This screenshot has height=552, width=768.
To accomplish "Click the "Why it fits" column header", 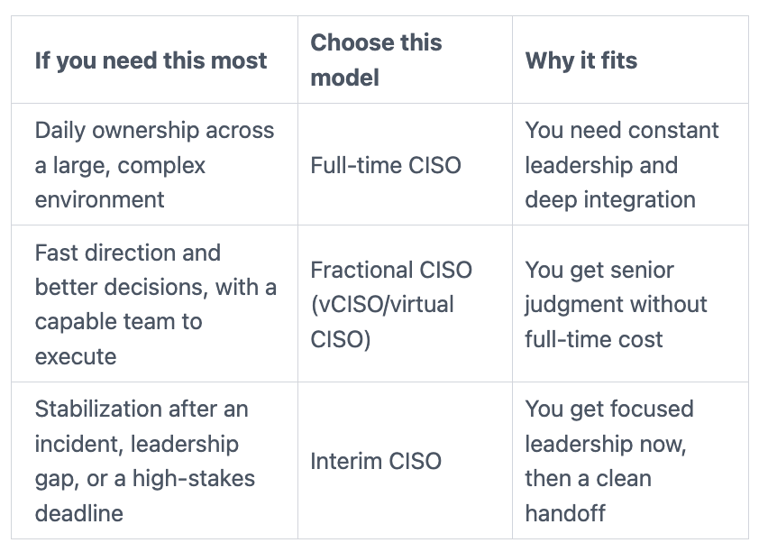I will tap(581, 60).
